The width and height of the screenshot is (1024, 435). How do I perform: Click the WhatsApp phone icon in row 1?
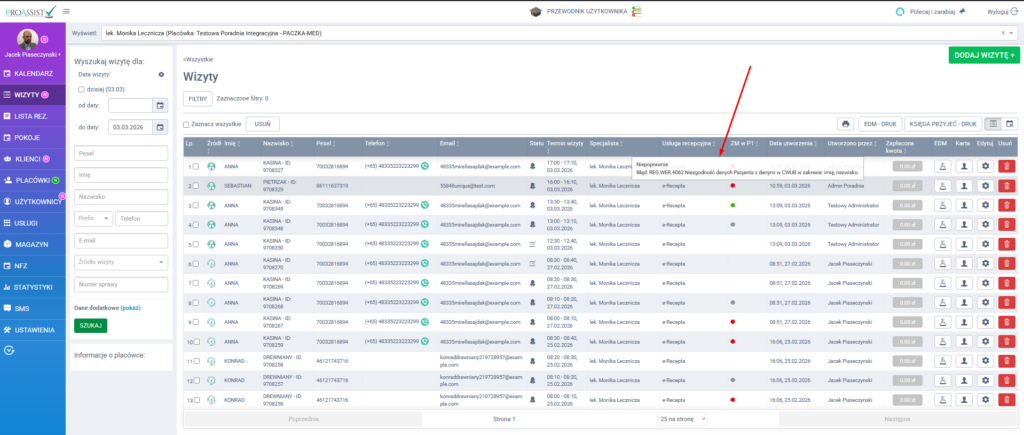point(425,167)
